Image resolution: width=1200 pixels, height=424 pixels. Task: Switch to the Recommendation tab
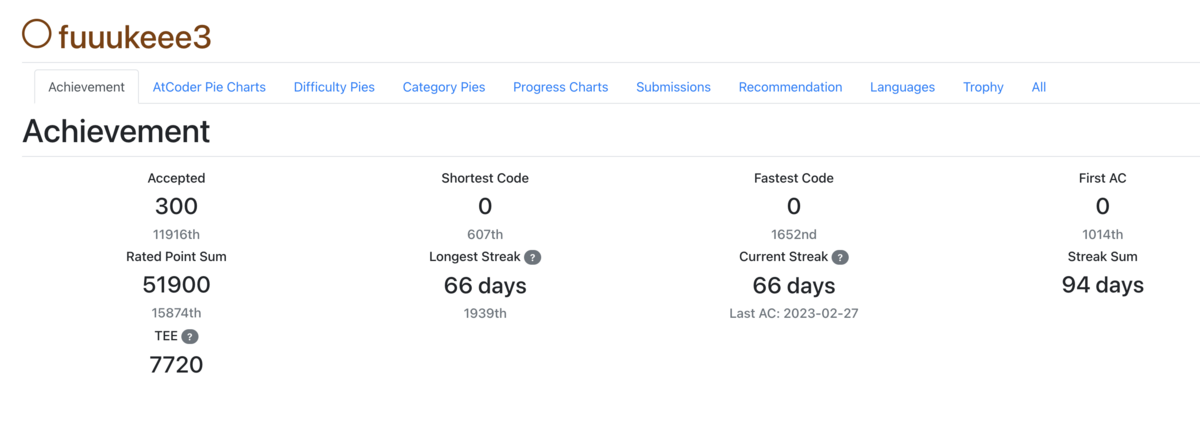[790, 87]
